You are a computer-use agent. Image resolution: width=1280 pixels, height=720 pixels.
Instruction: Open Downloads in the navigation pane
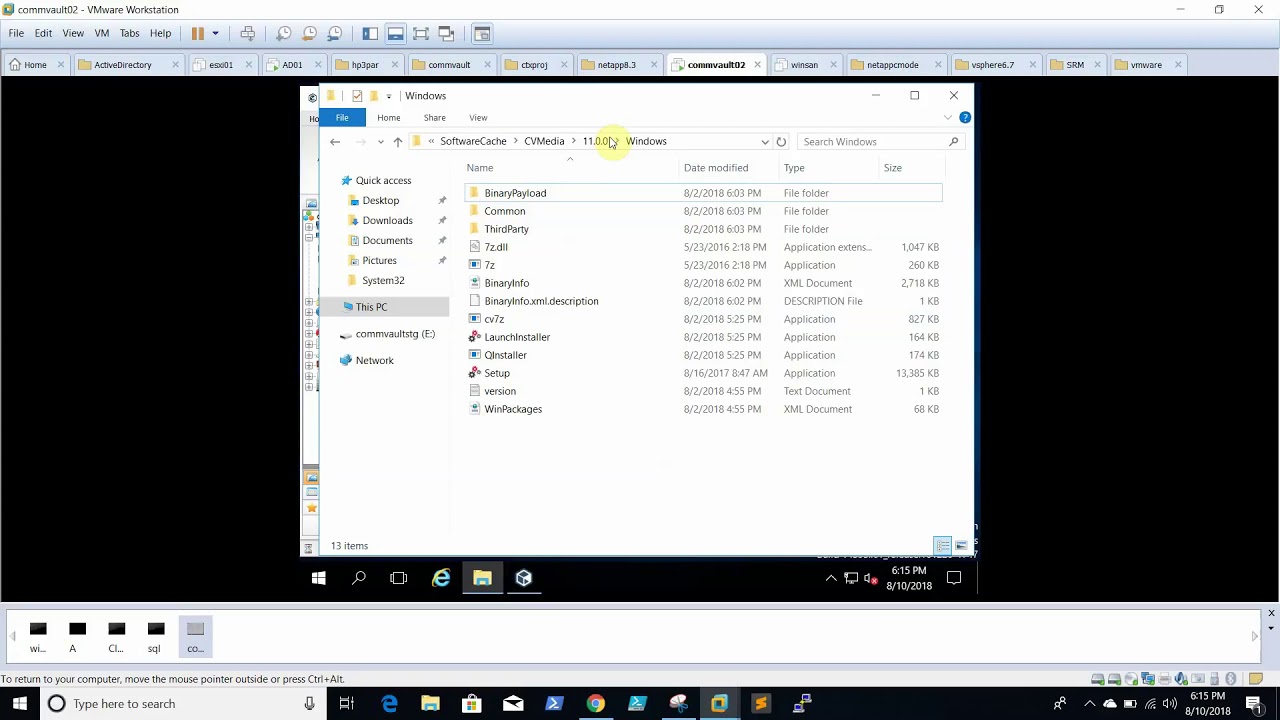click(x=387, y=221)
